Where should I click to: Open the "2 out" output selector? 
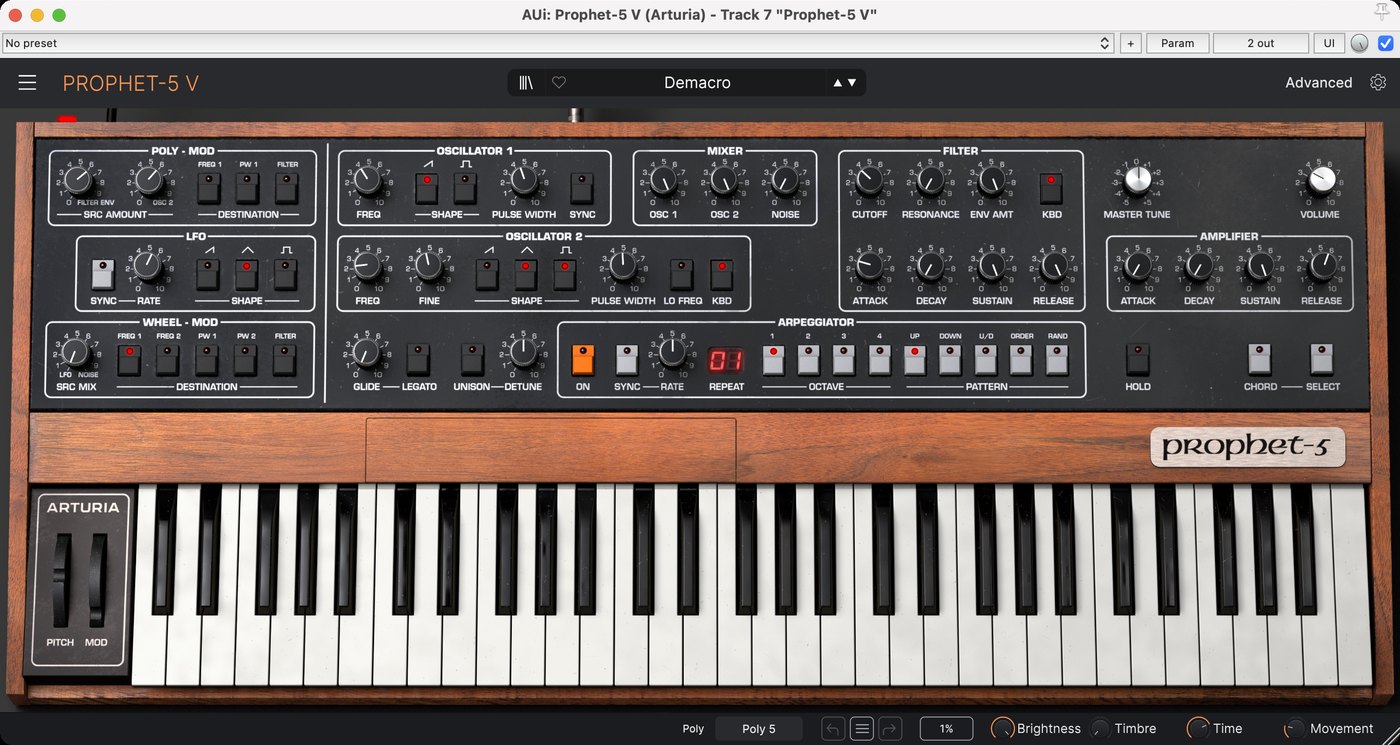tap(1260, 43)
